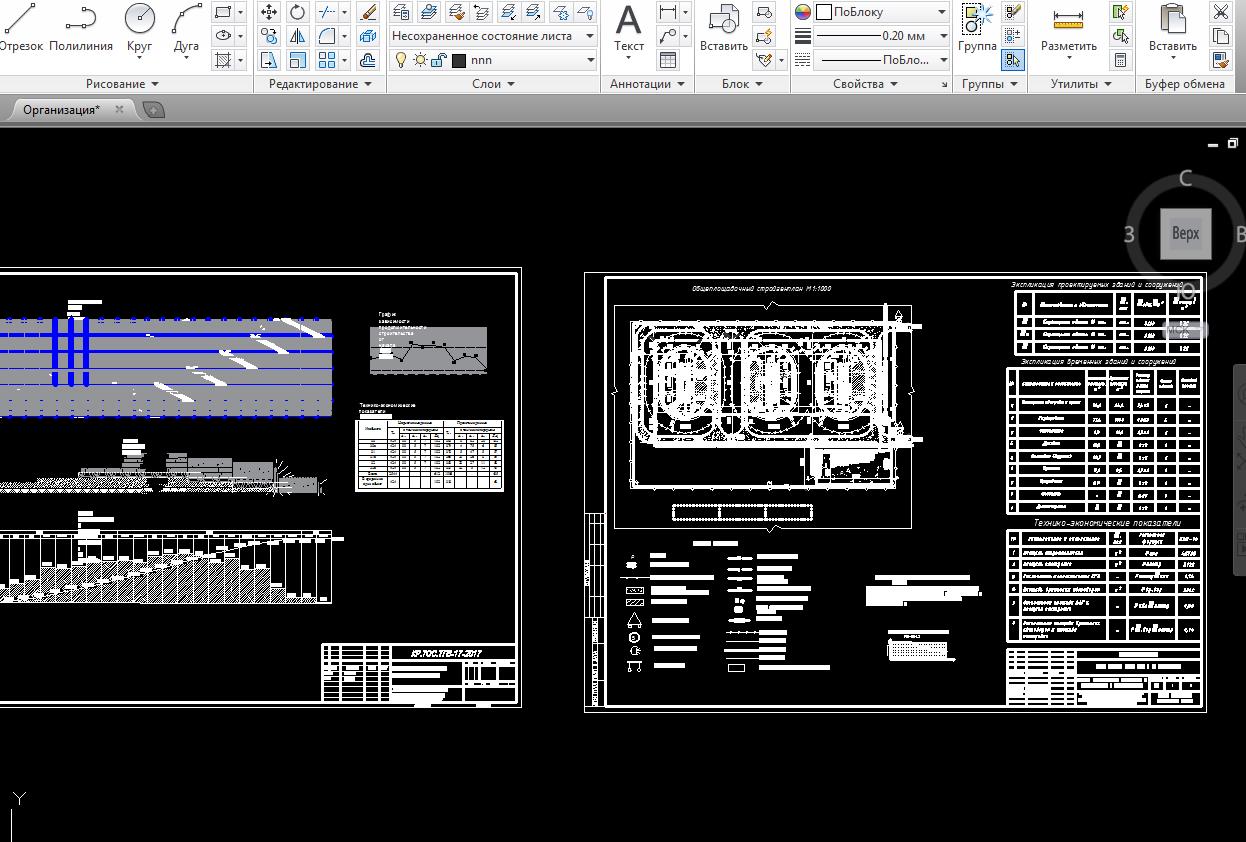Open linetype dropdown ПоБло...
Image resolution: width=1246 pixels, height=842 pixels.
click(882, 60)
